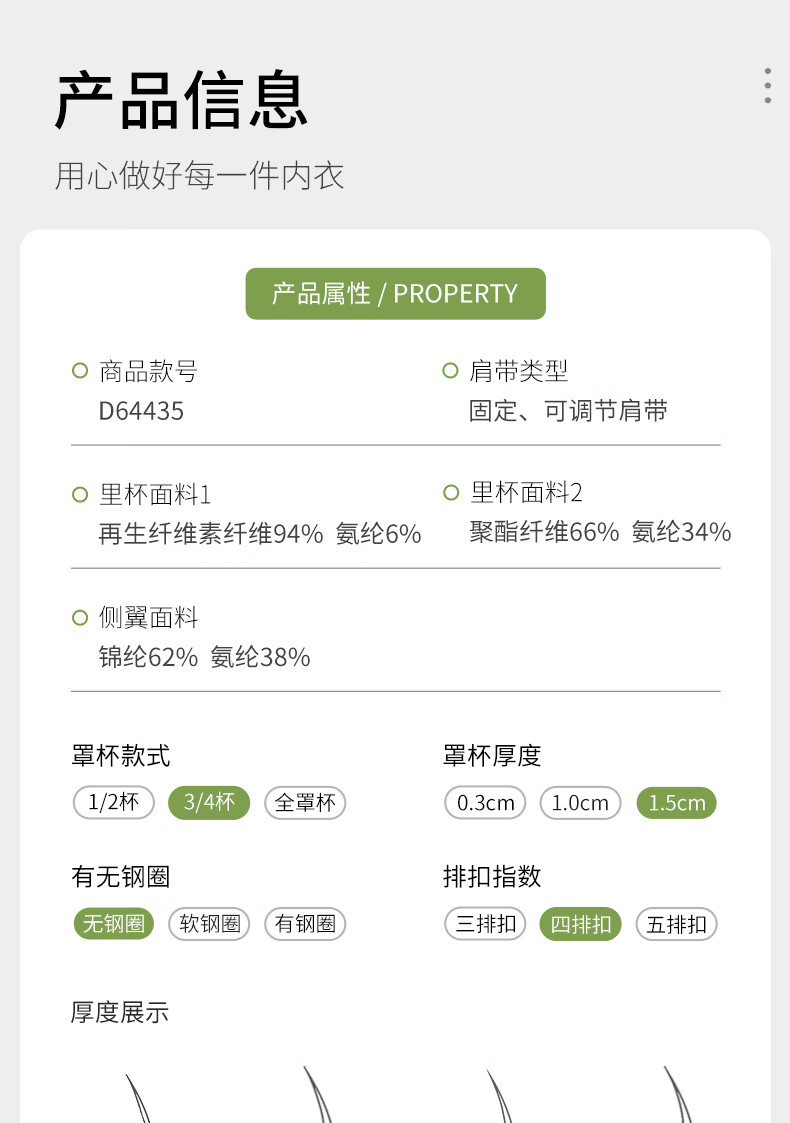Select the 软钢圈 soft wire option
The height and width of the screenshot is (1123, 790).
pyautogui.click(x=209, y=924)
